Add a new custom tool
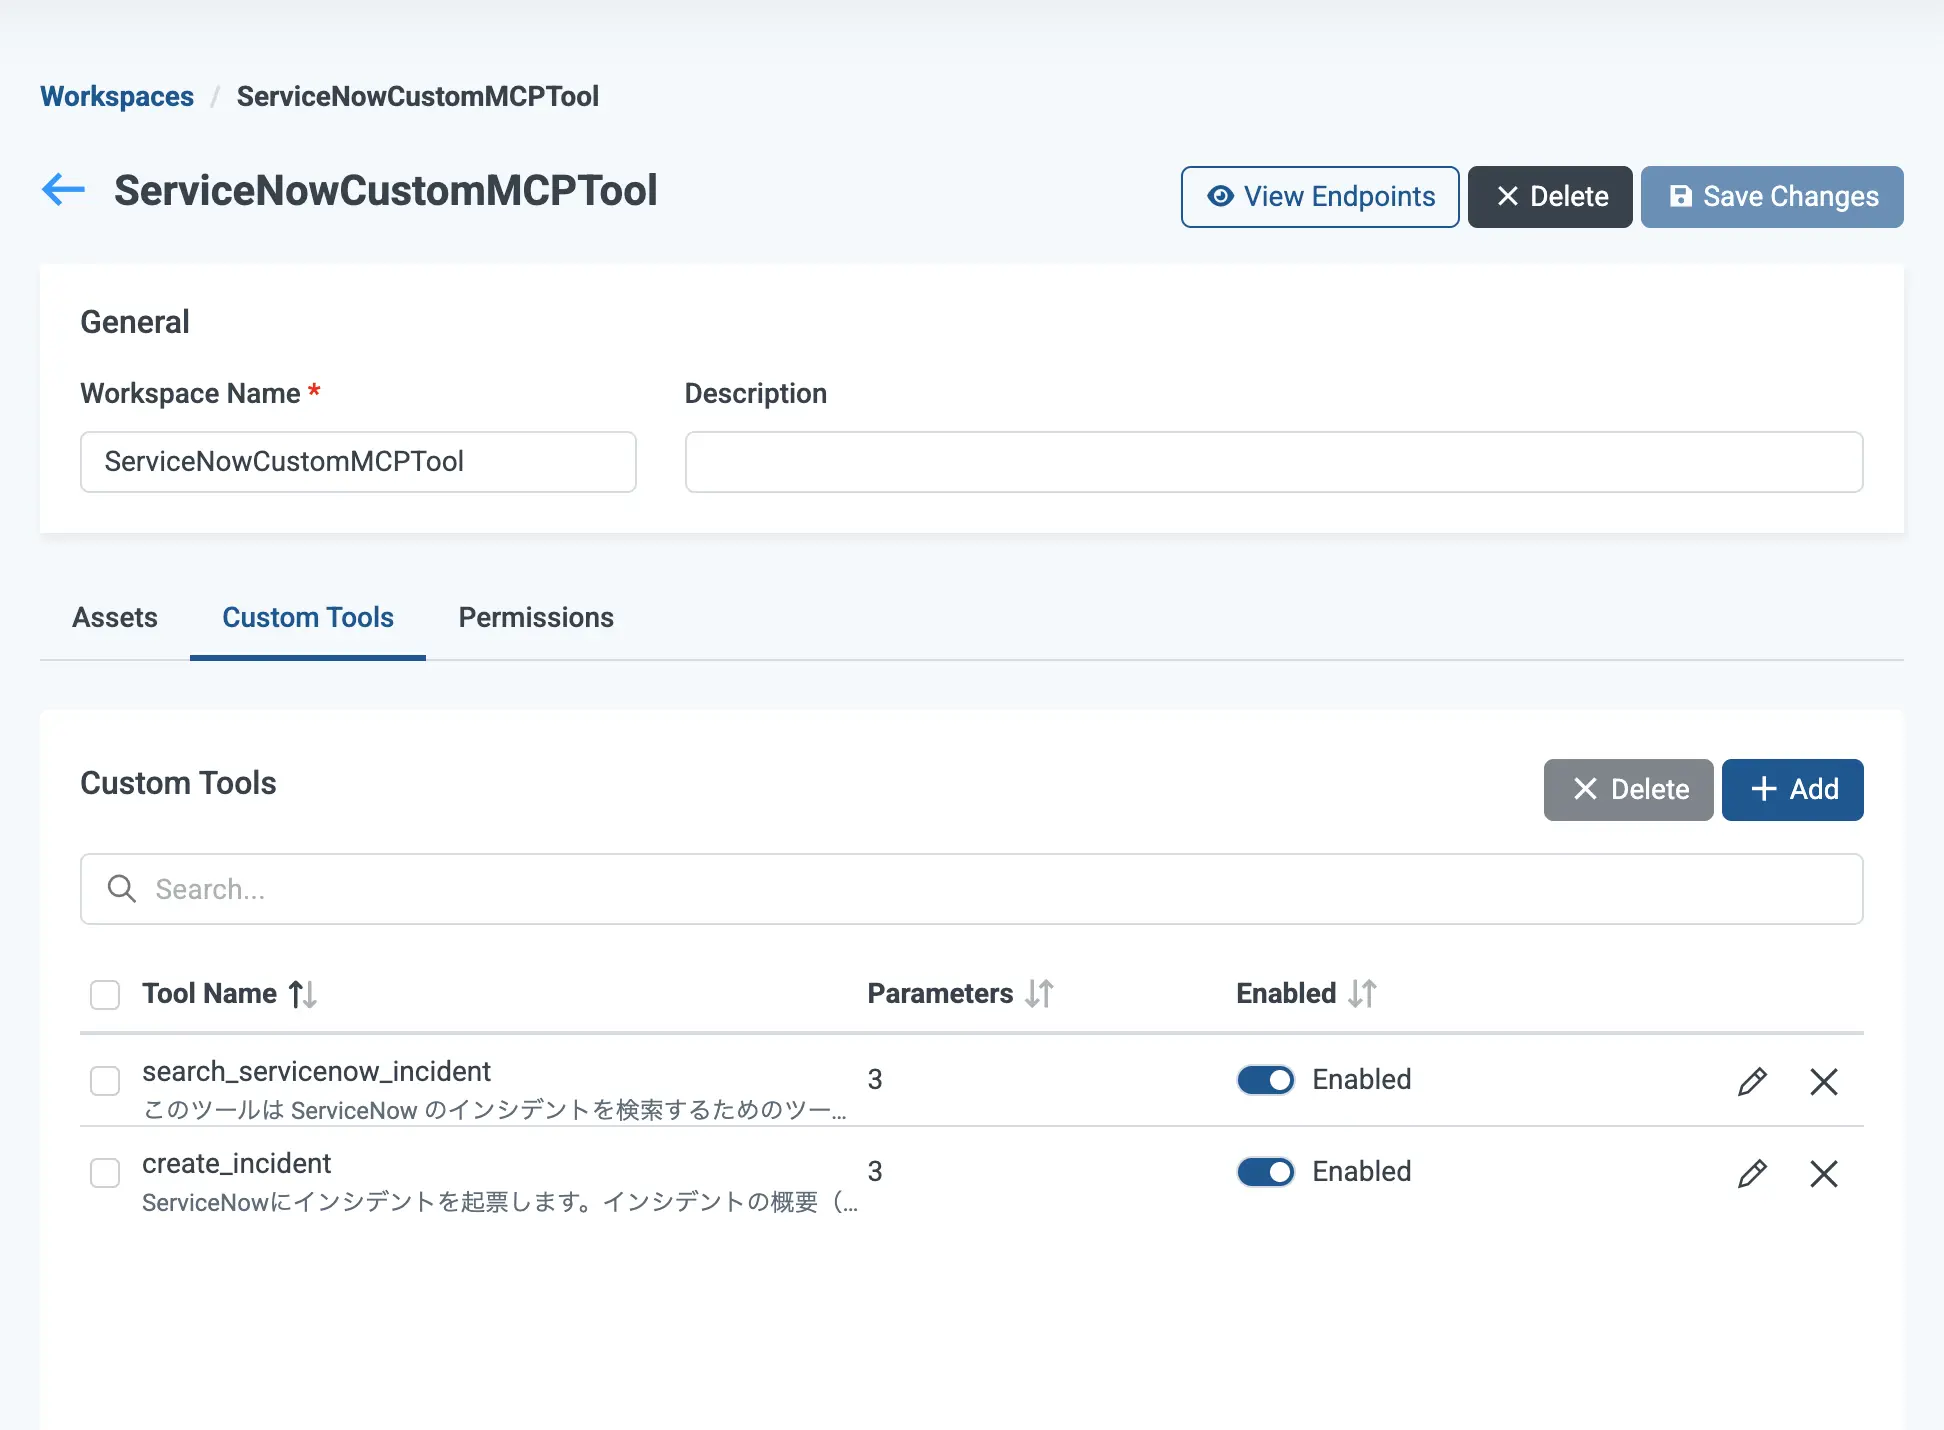Image resolution: width=1944 pixels, height=1430 pixels. tap(1792, 790)
